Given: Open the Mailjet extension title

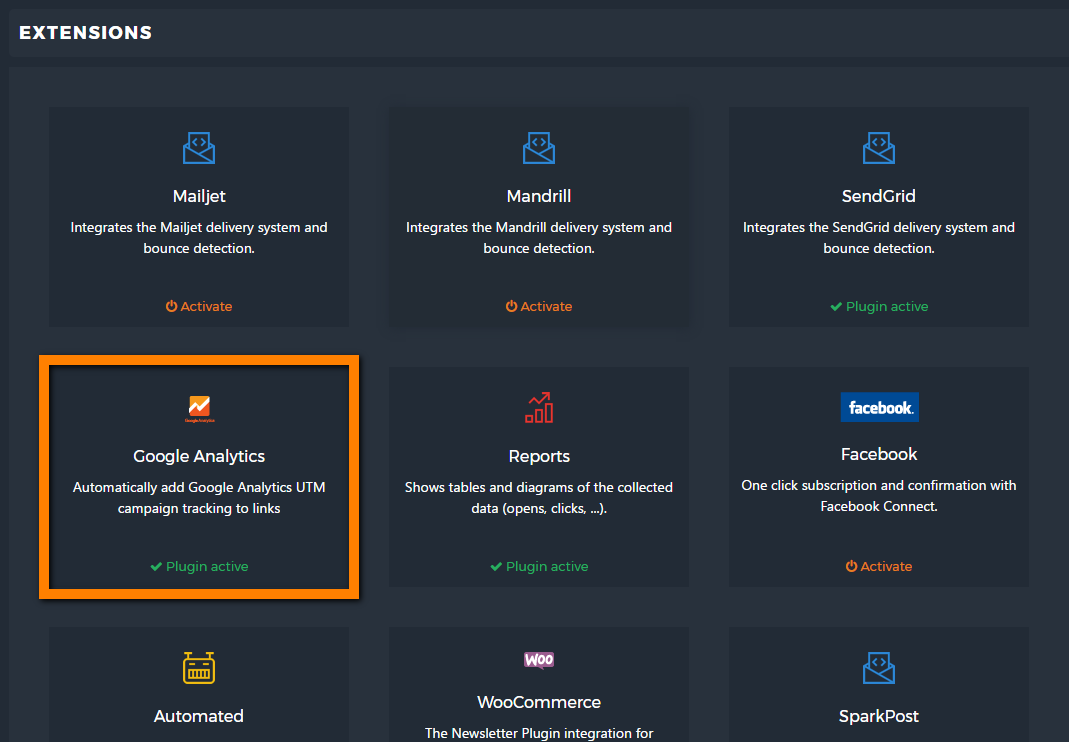Looking at the screenshot, I should tap(198, 196).
